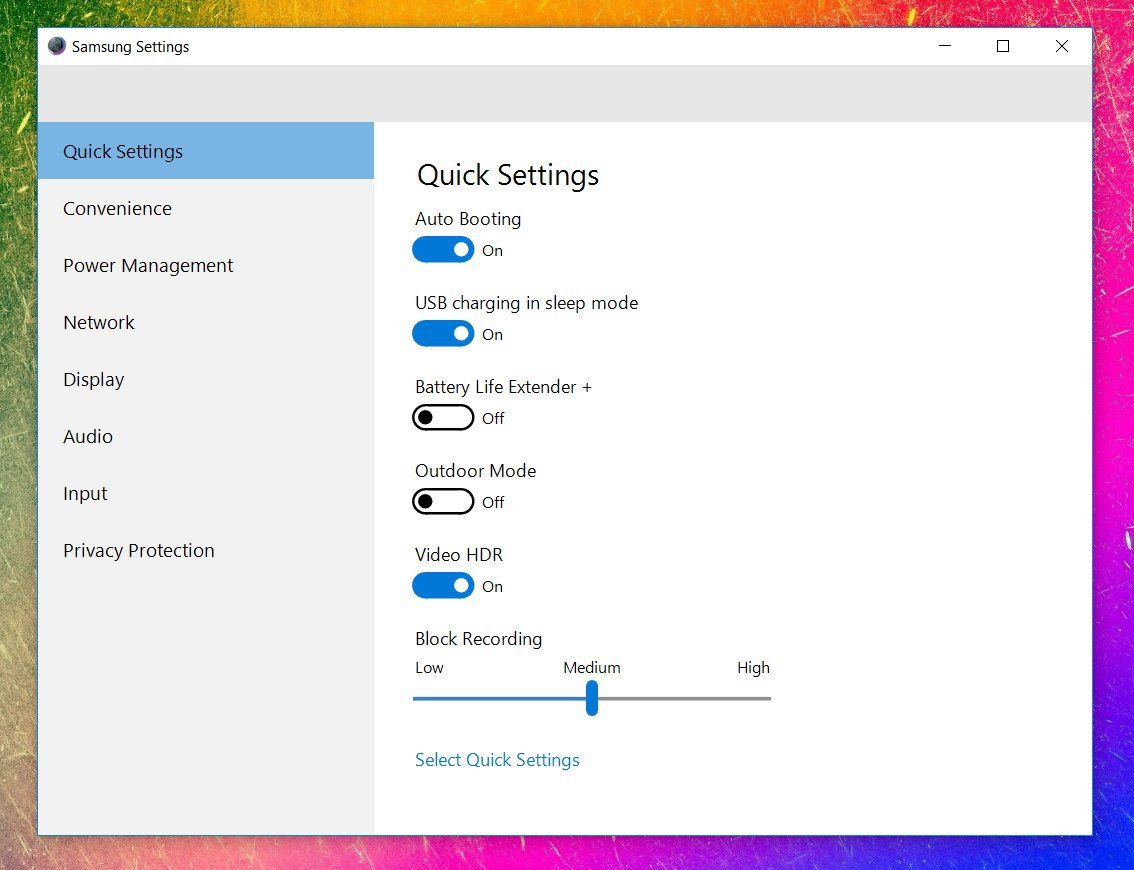Turn off the Auto Booting toggle
The width and height of the screenshot is (1134, 870).
coord(443,250)
